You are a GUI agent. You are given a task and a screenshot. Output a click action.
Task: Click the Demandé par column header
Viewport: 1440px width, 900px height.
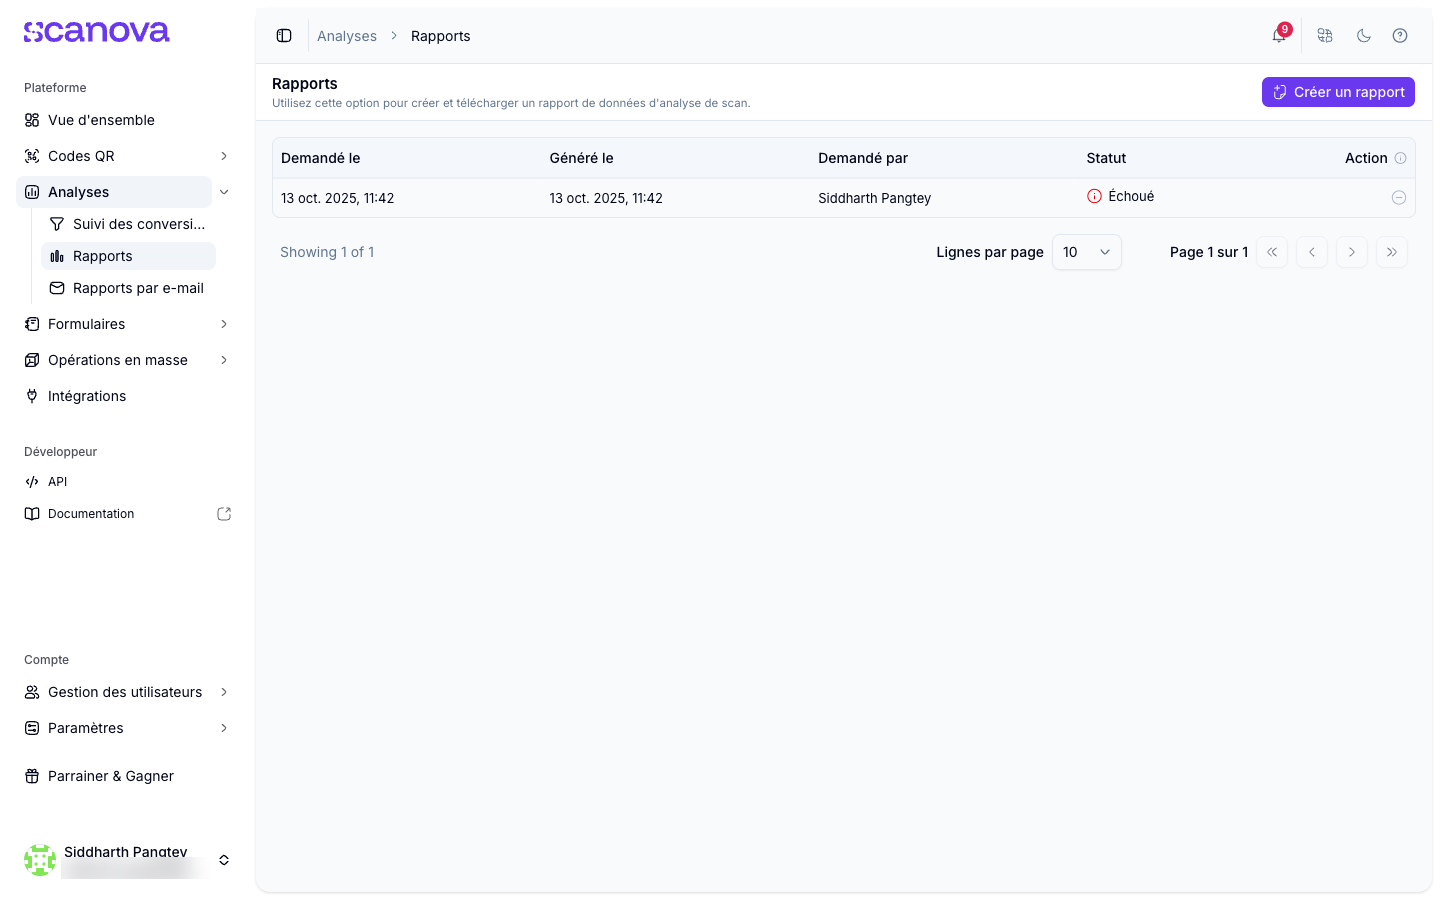(863, 158)
